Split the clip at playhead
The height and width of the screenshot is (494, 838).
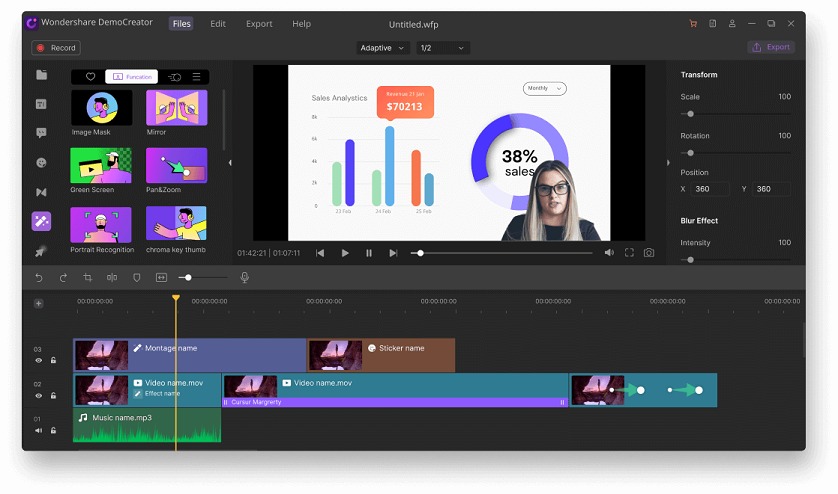coord(112,277)
